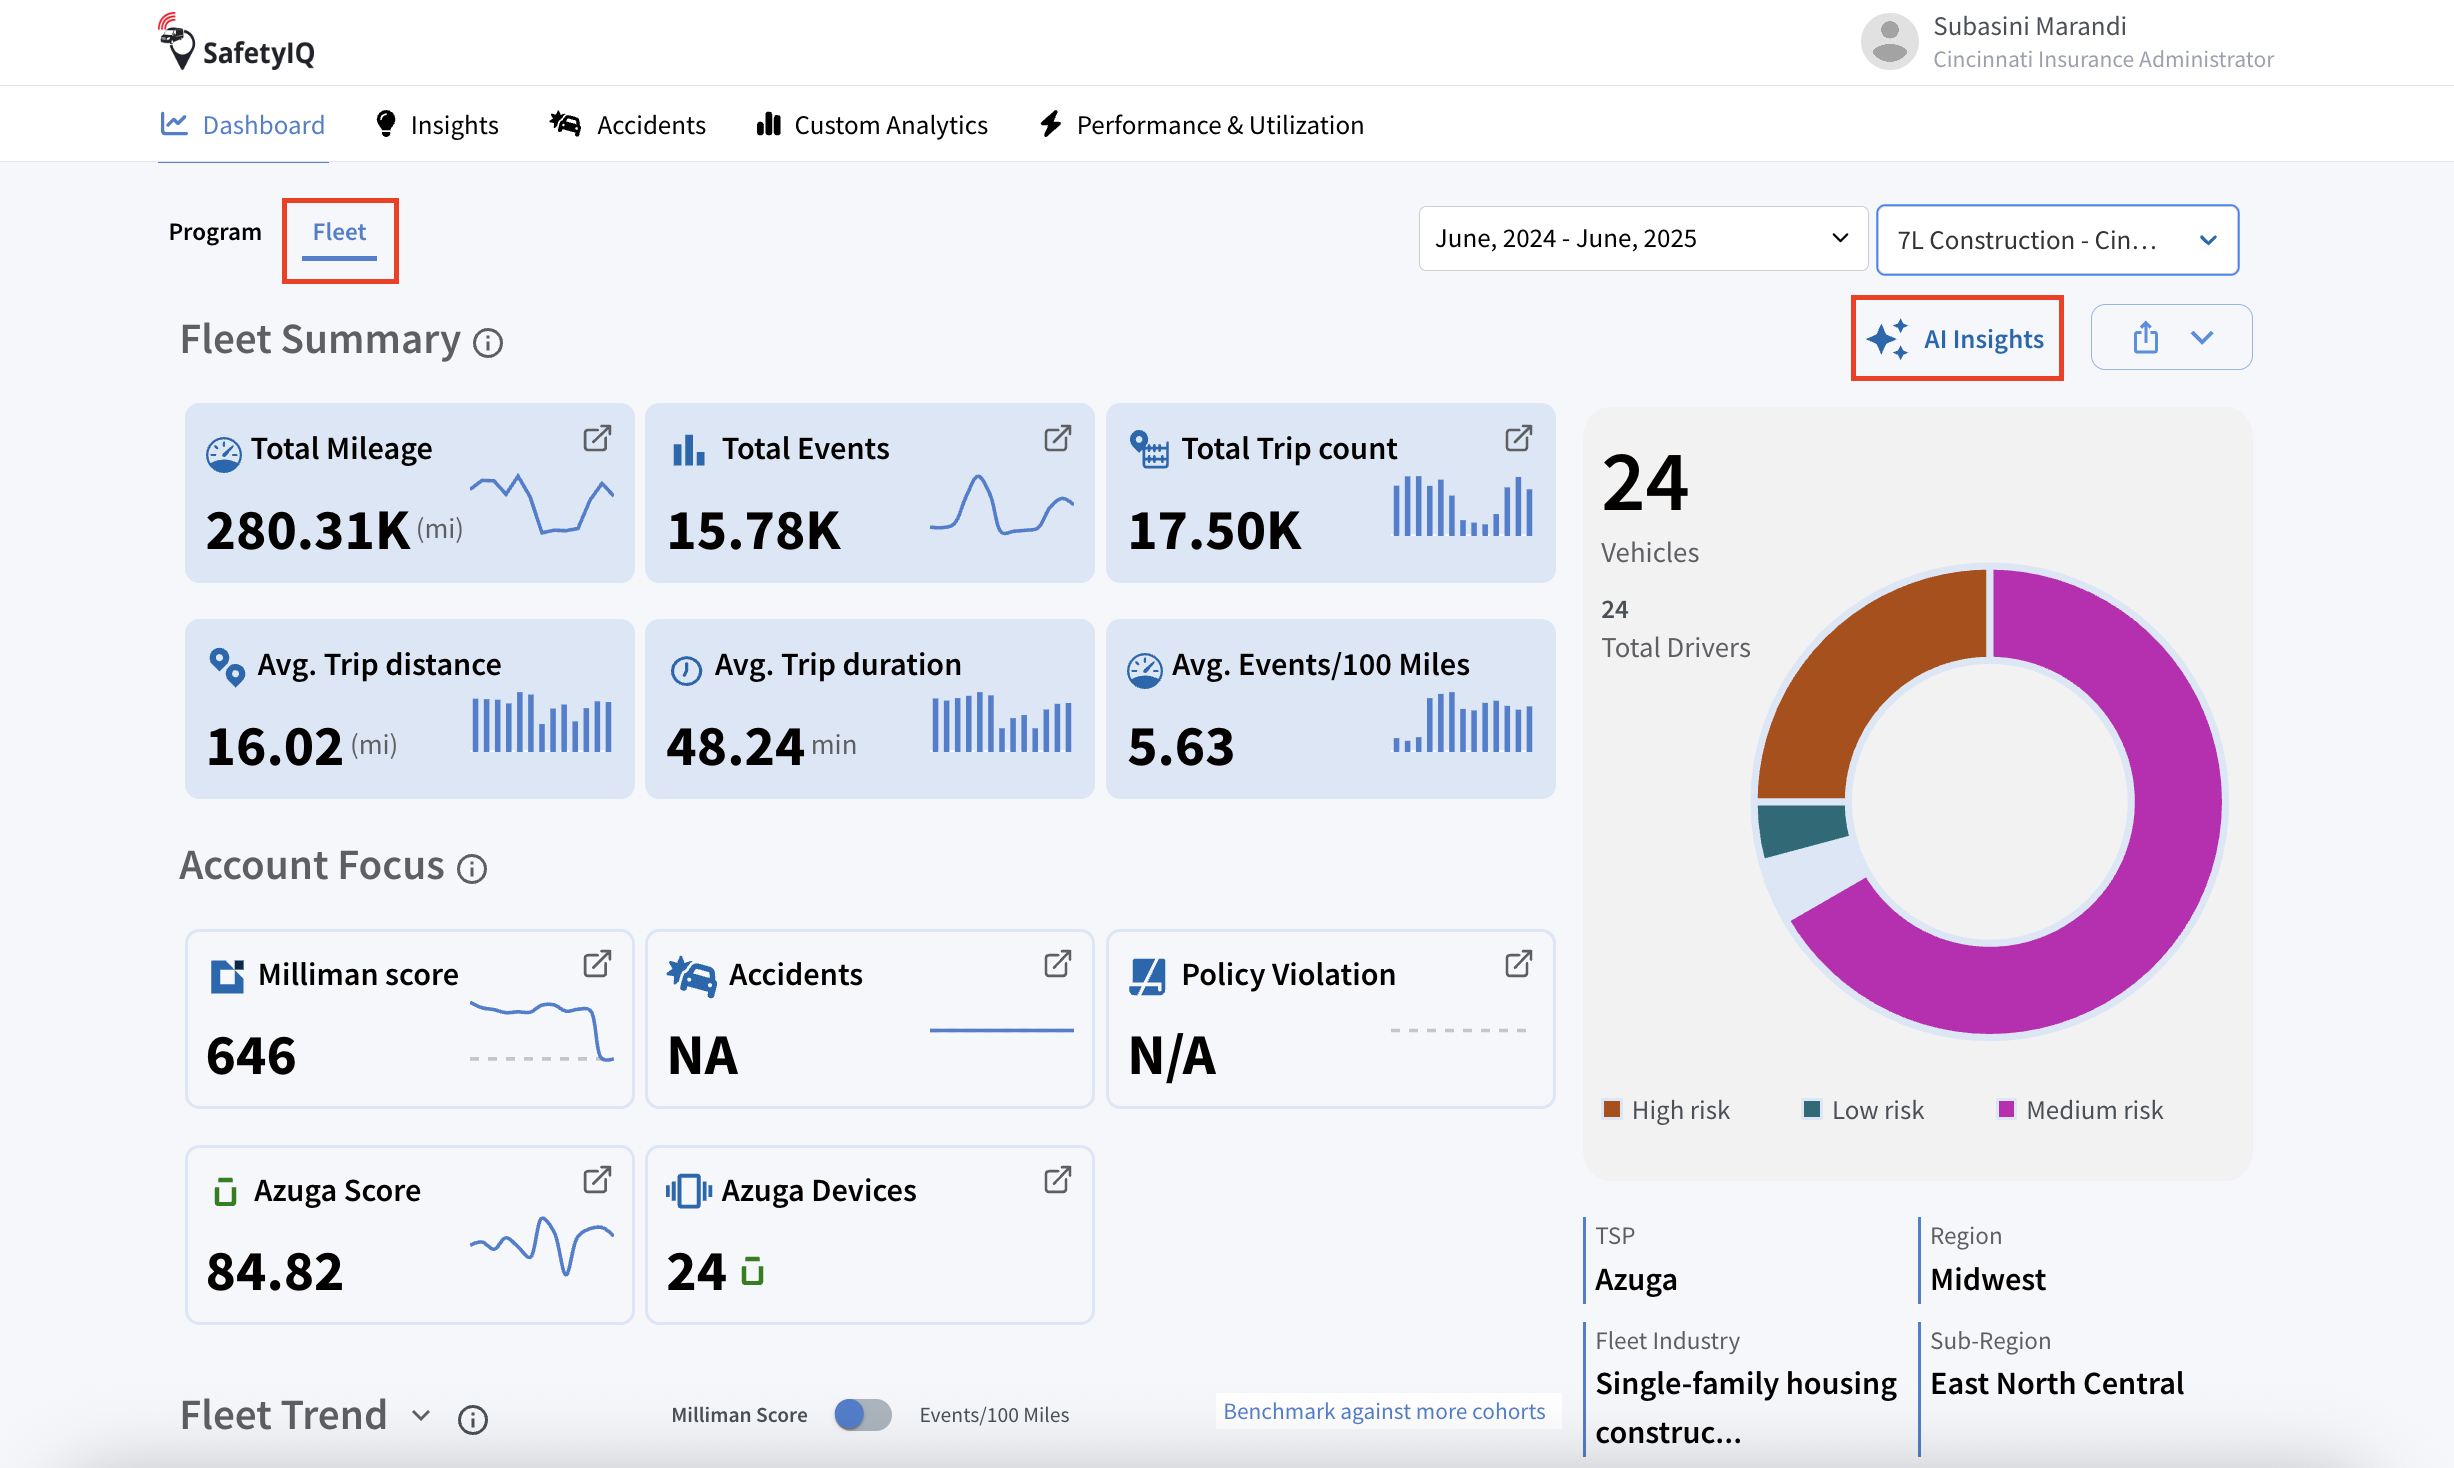Toggle Milliman Score / Events per 100 Miles switch
Viewport: 2454px width, 1468px height.
click(x=862, y=1414)
